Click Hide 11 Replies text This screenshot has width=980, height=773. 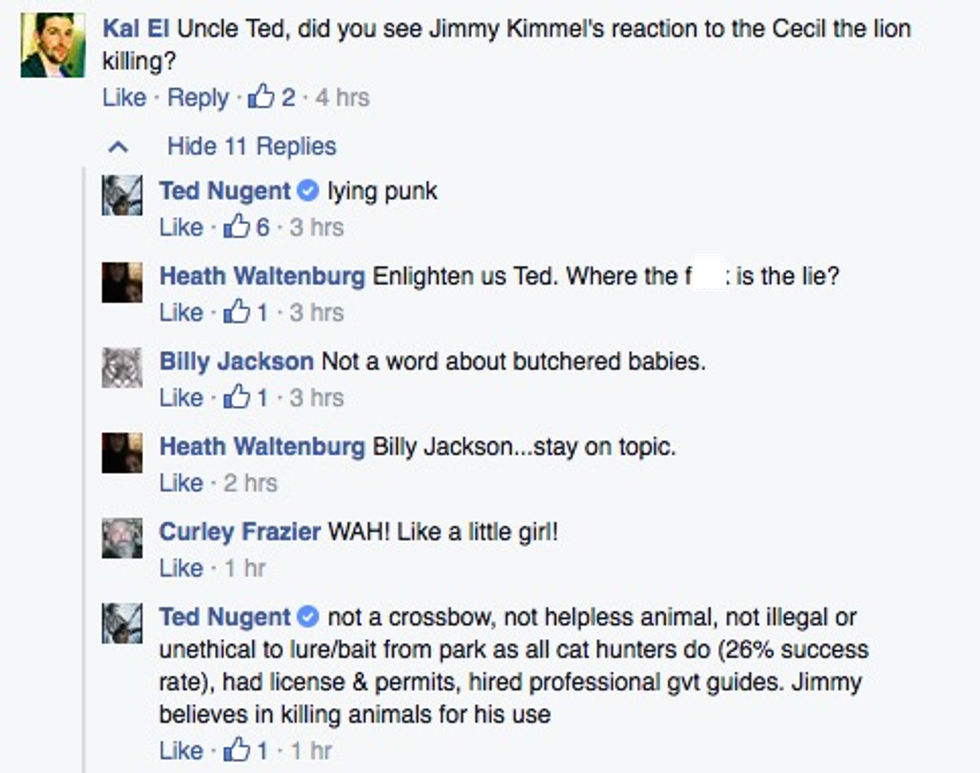pyautogui.click(x=251, y=146)
